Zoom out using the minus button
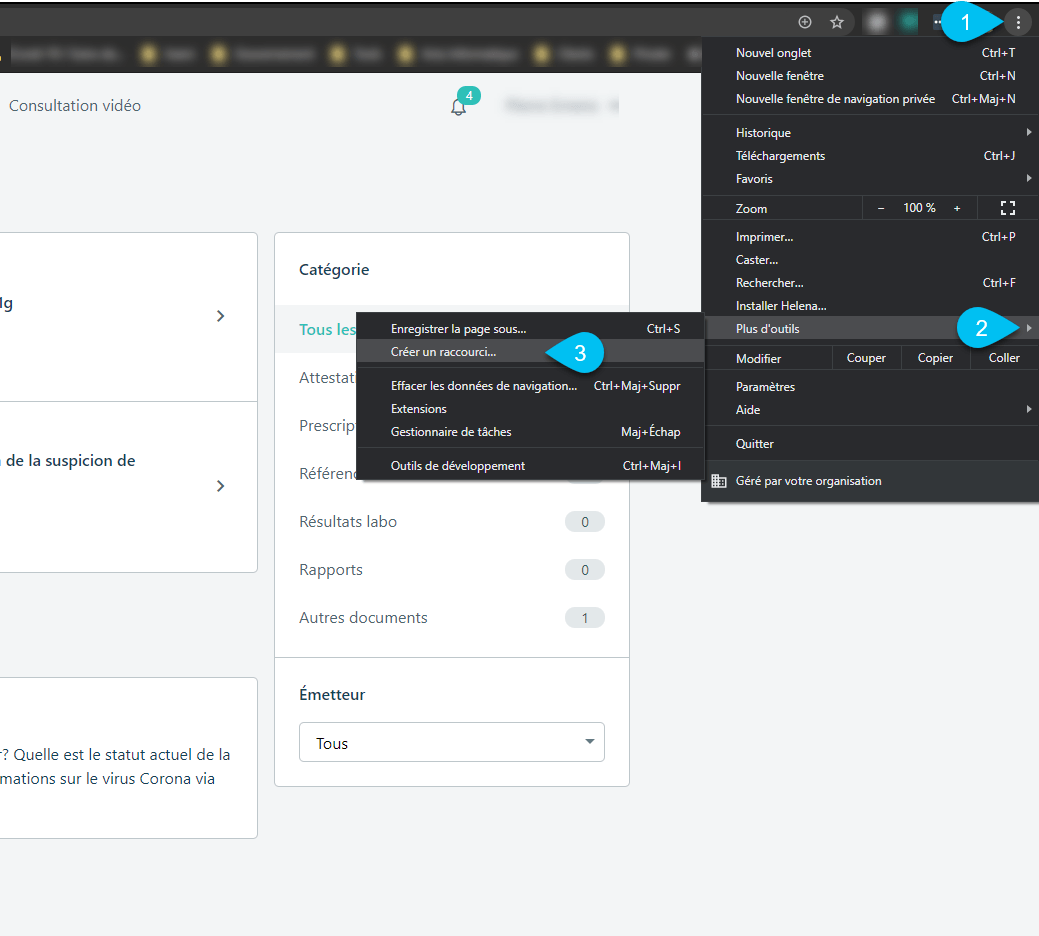Screen dimensions: 1039x936 click(x=881, y=208)
